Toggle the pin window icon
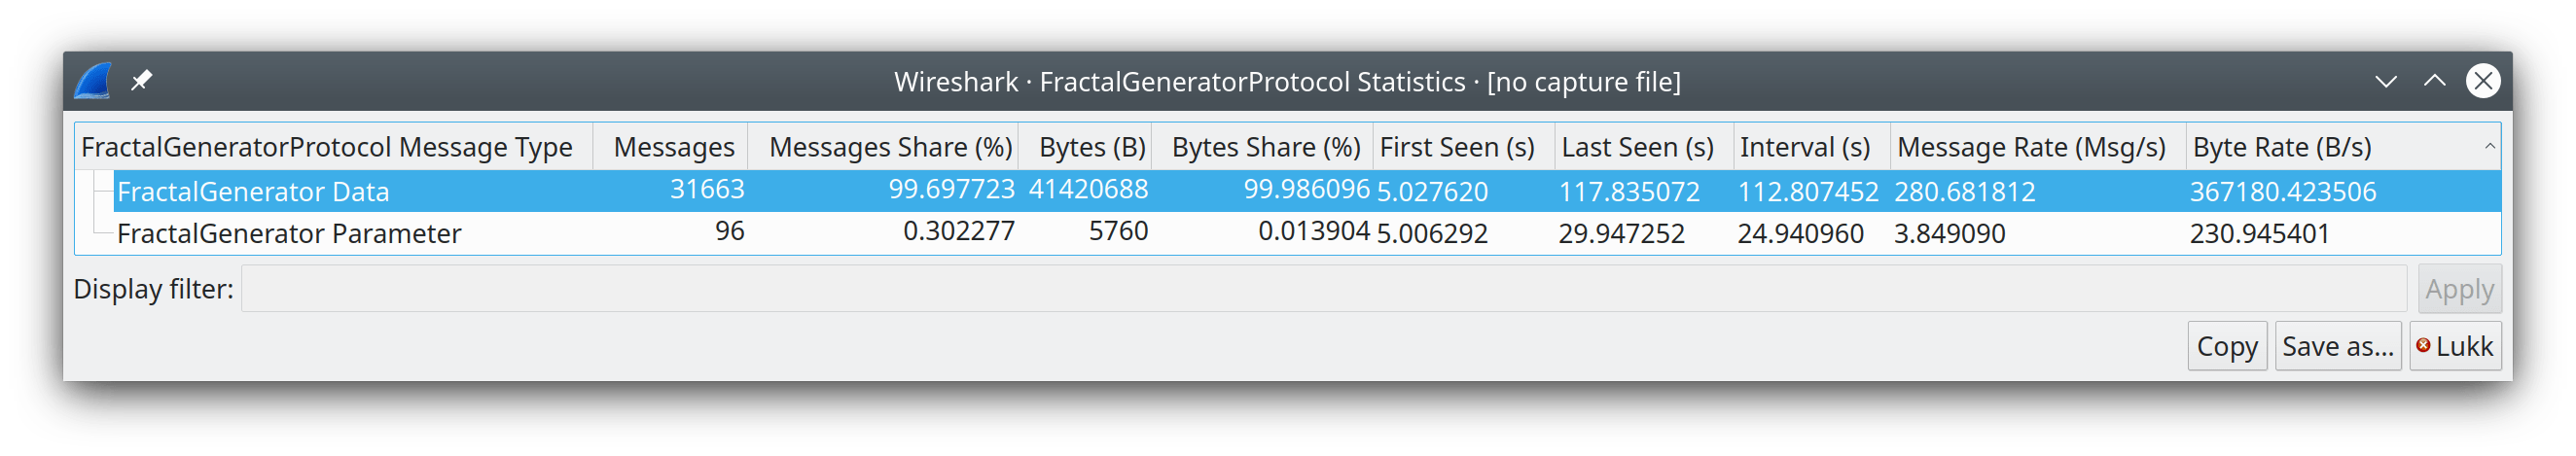This screenshot has height=456, width=2576. pos(142,80)
